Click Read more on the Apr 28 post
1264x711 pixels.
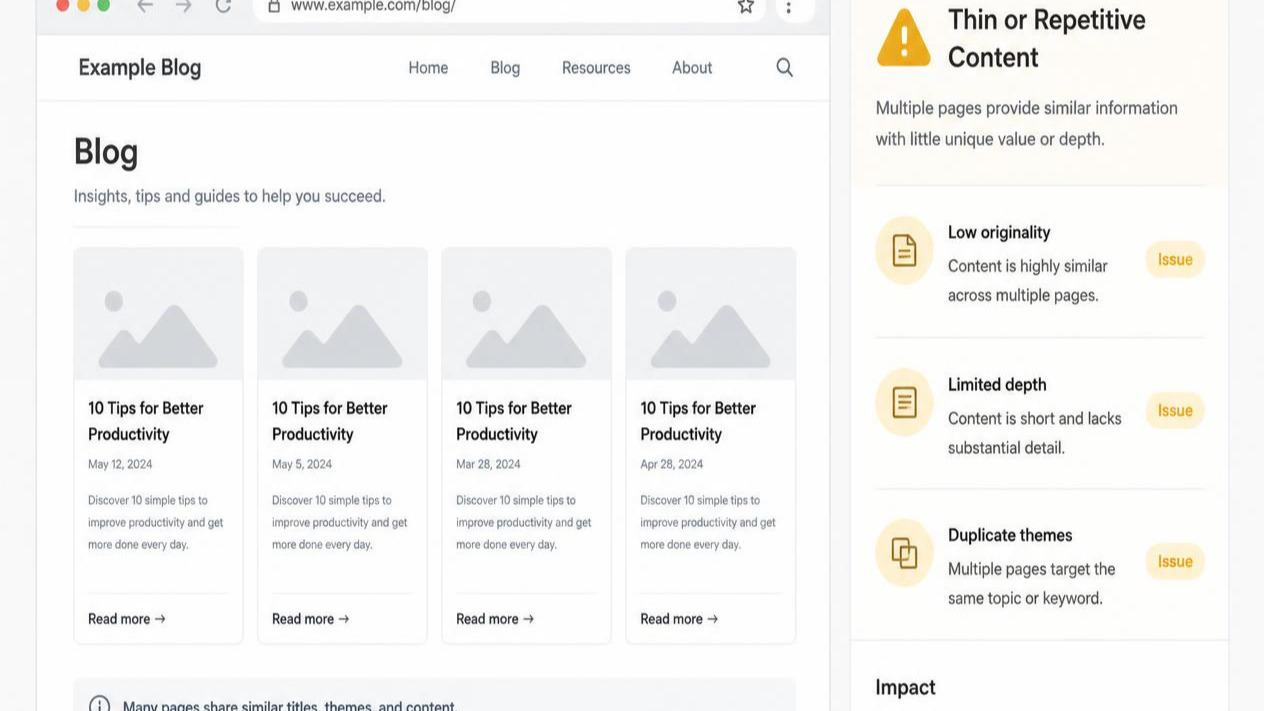(x=679, y=619)
